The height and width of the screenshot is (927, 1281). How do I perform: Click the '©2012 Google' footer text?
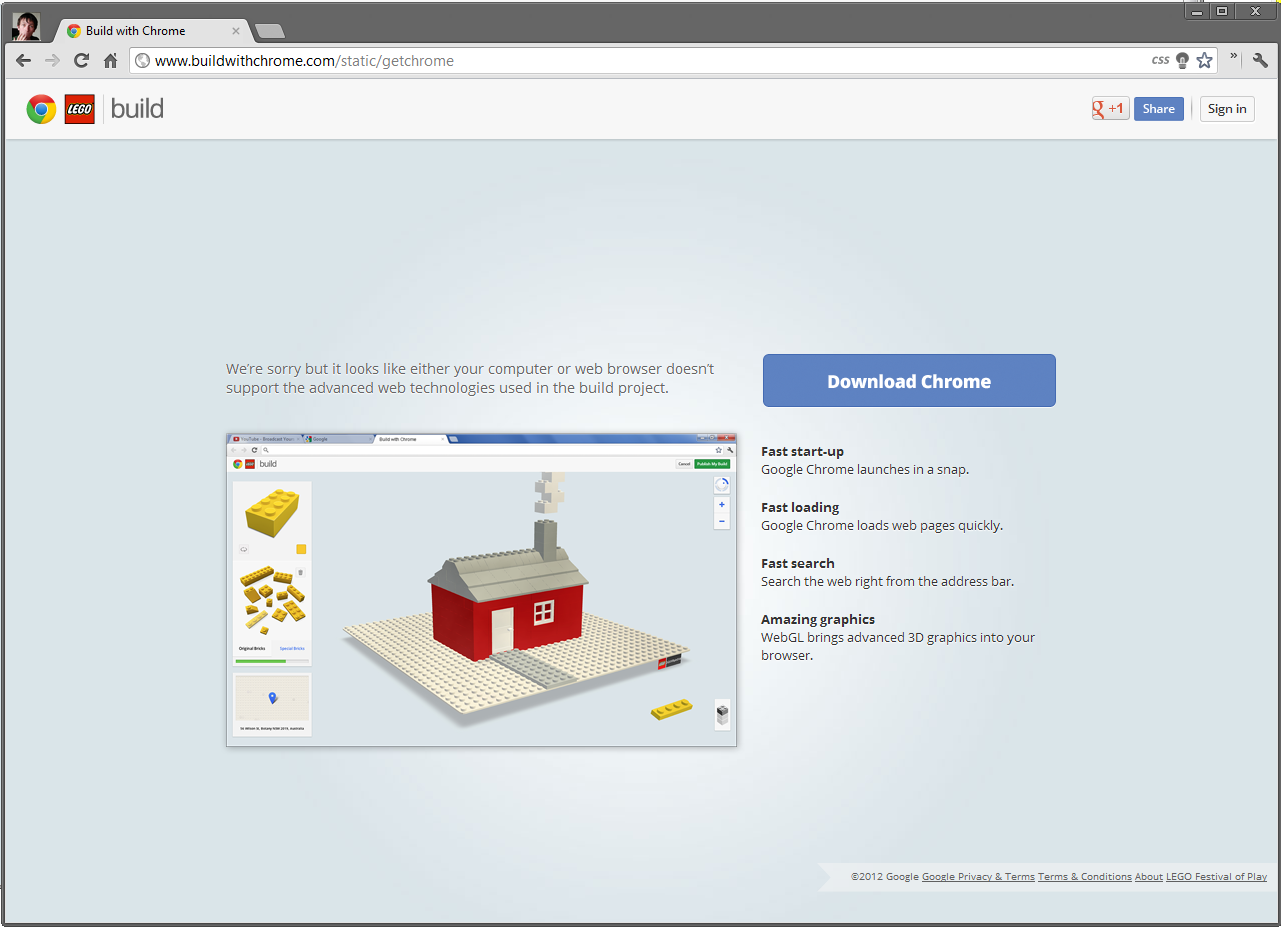coord(884,877)
